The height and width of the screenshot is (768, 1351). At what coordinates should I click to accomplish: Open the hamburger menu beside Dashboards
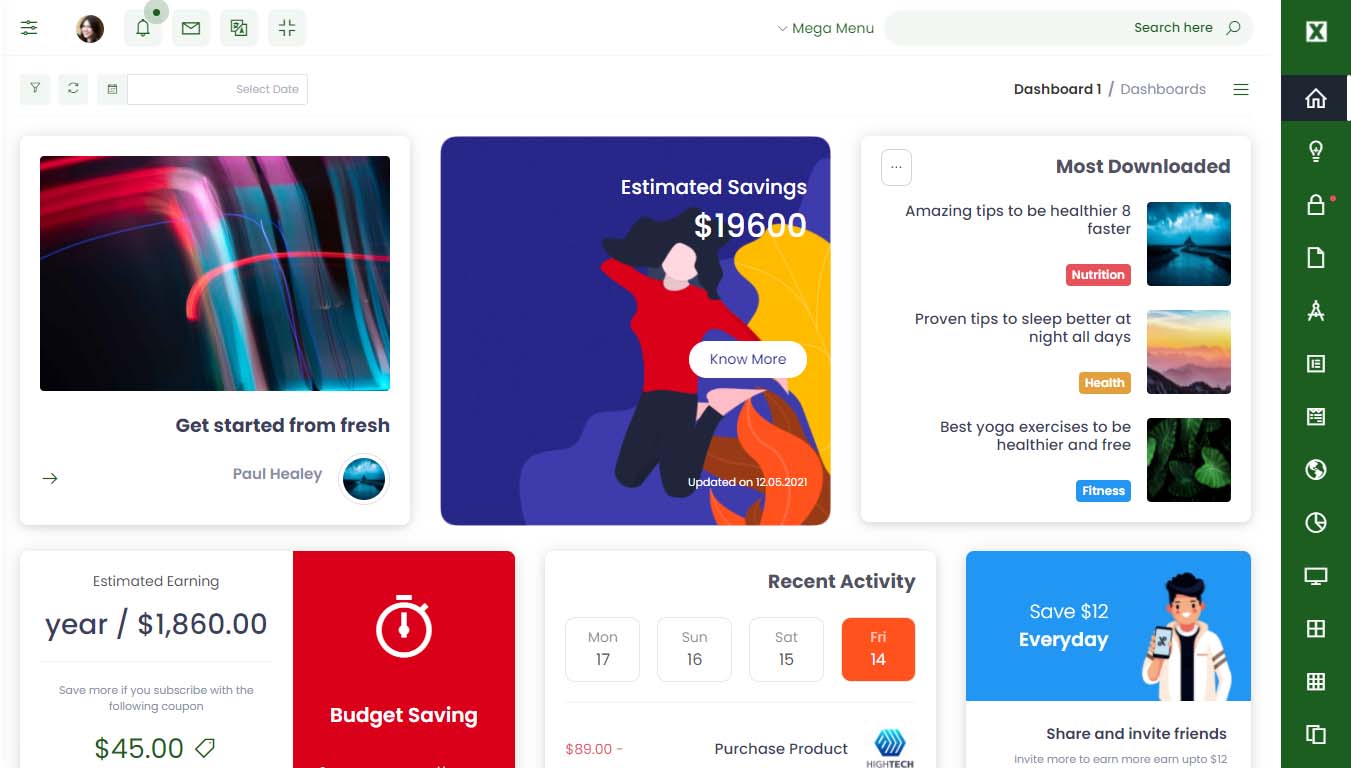tap(1241, 89)
